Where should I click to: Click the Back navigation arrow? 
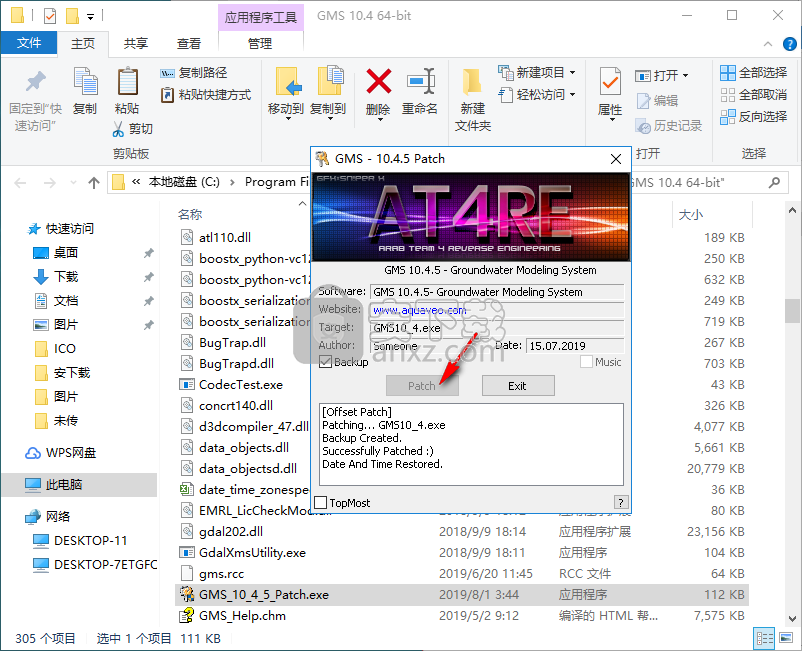[20, 183]
